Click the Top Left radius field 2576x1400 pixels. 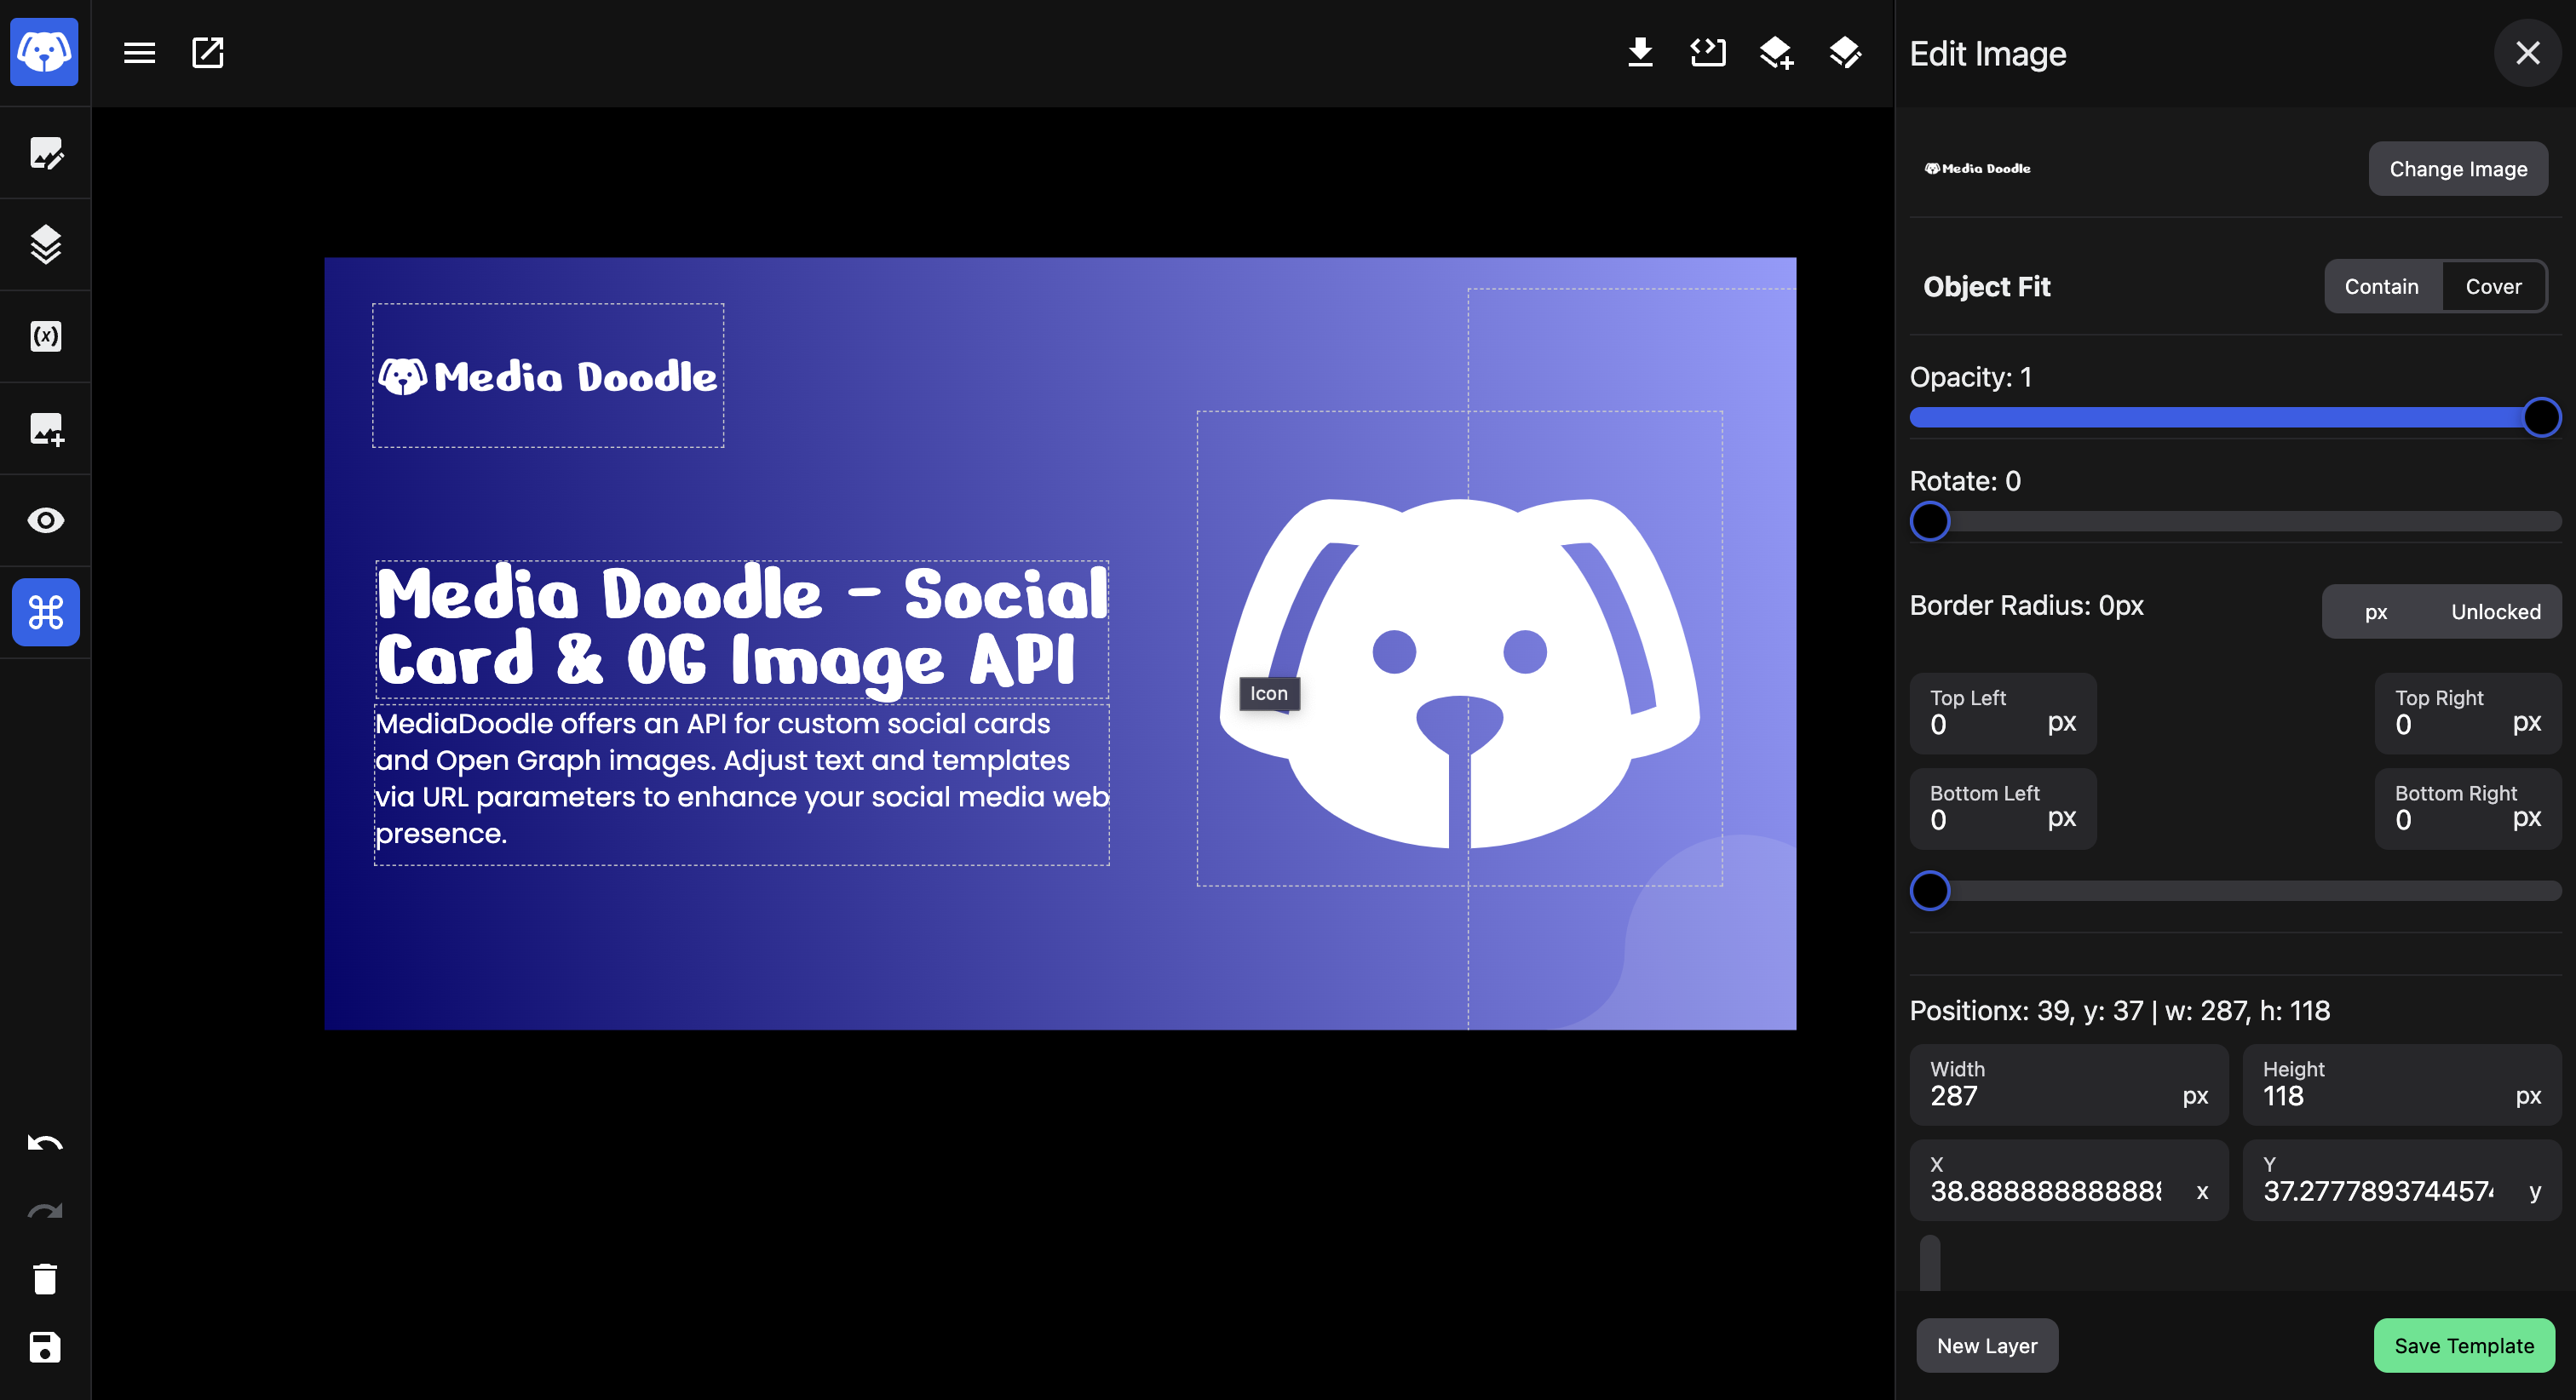[x=2002, y=713]
